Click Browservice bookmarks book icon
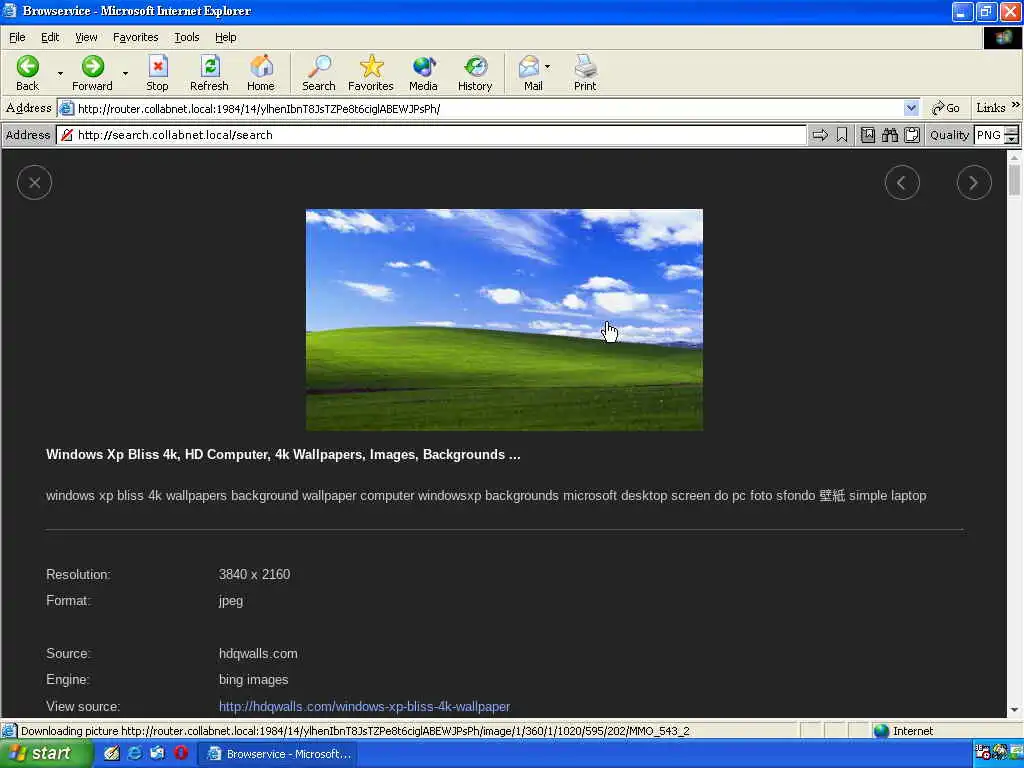 (868, 135)
